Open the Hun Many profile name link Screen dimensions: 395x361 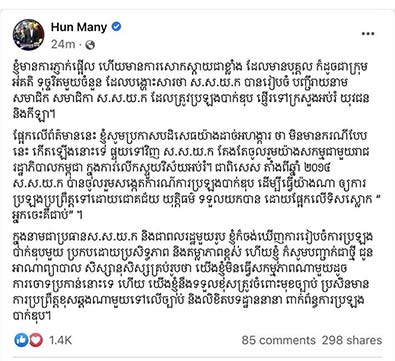click(79, 27)
